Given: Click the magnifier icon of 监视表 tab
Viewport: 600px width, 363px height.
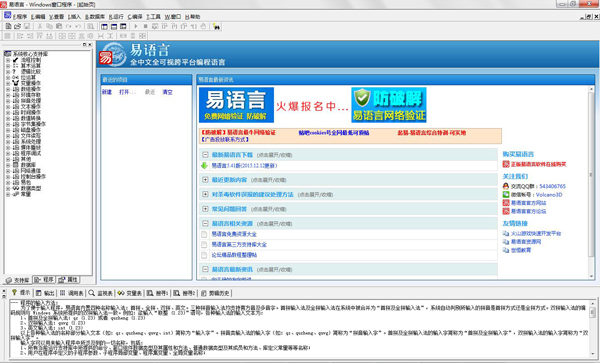Looking at the screenshot, I should 91,293.
